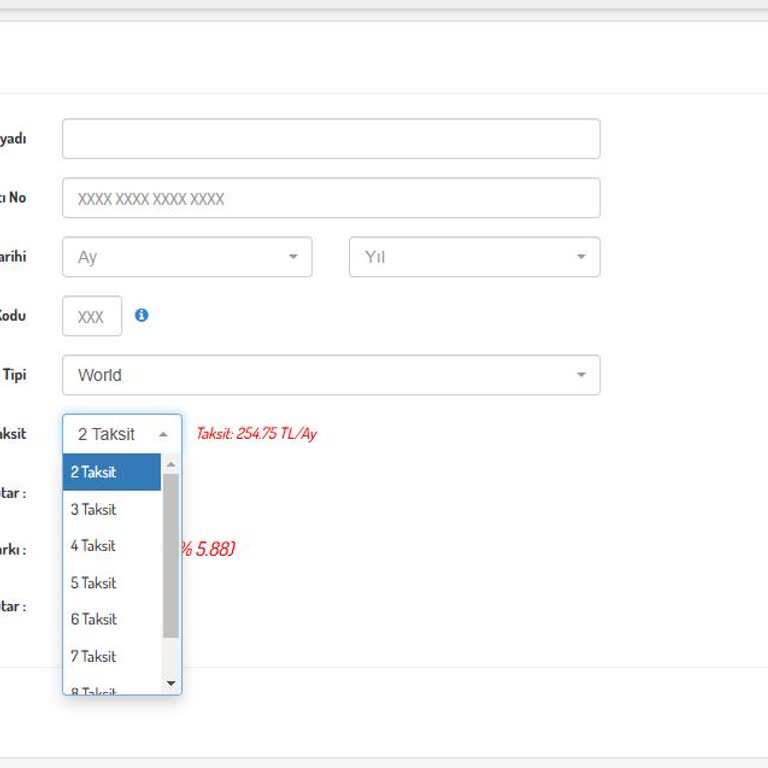Open the Yıl year dropdown

(474, 257)
